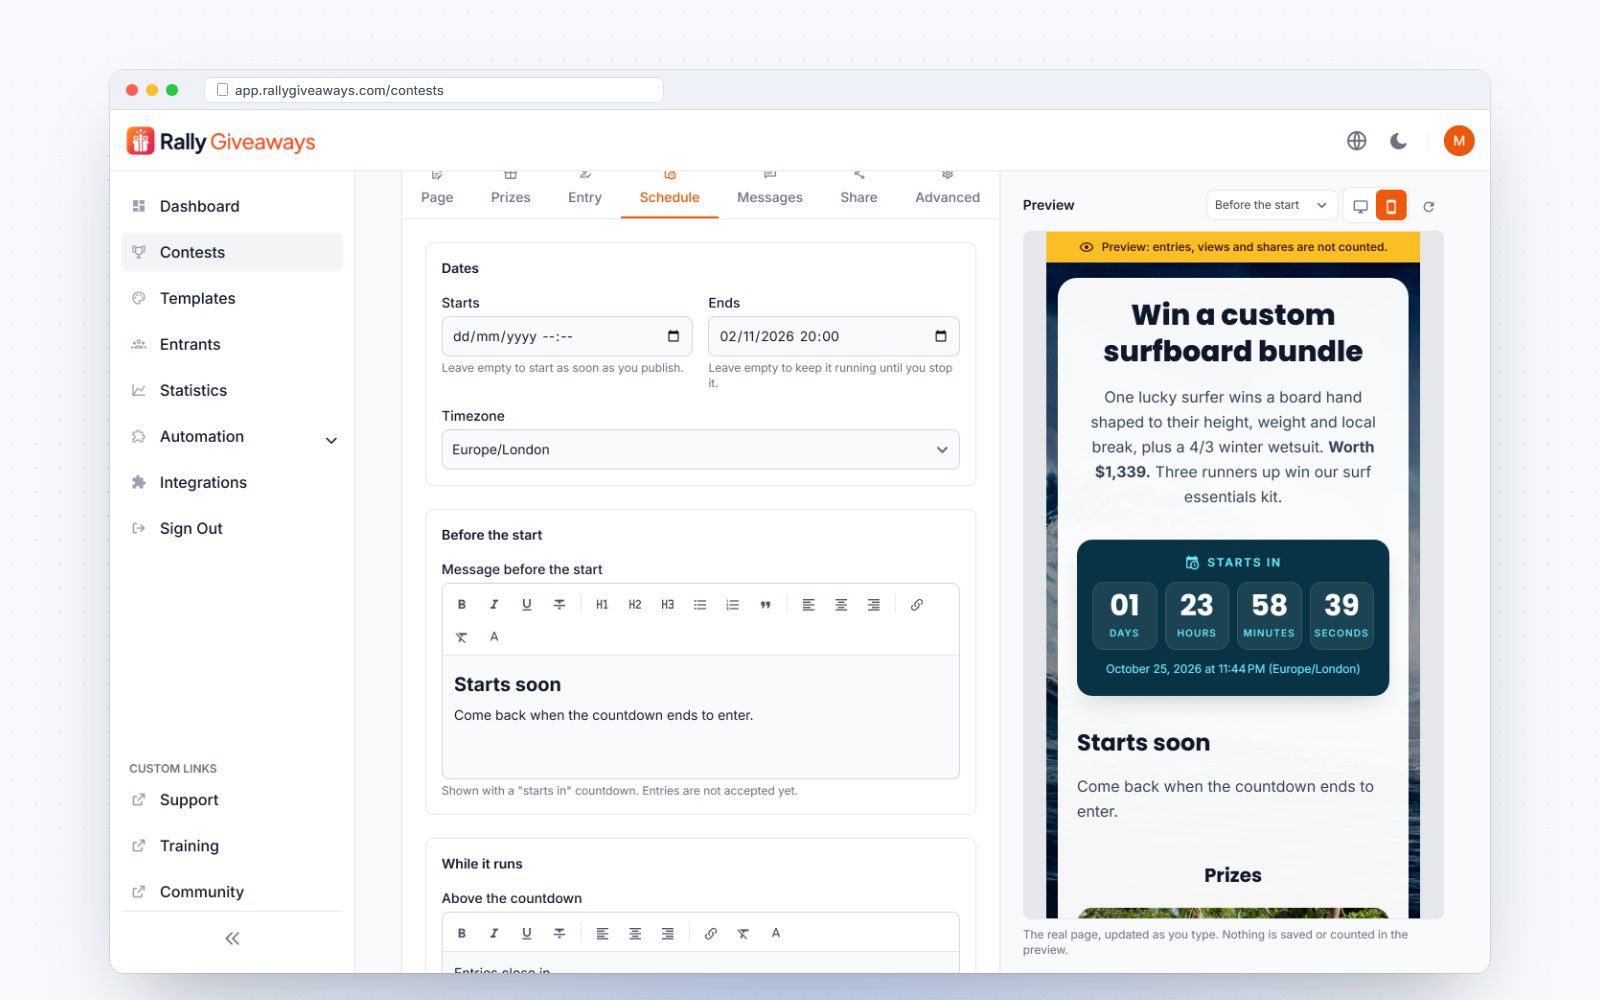This screenshot has height=1000, width=1600.
Task: Collapse the sidebar with double chevron
Action: coord(232,939)
